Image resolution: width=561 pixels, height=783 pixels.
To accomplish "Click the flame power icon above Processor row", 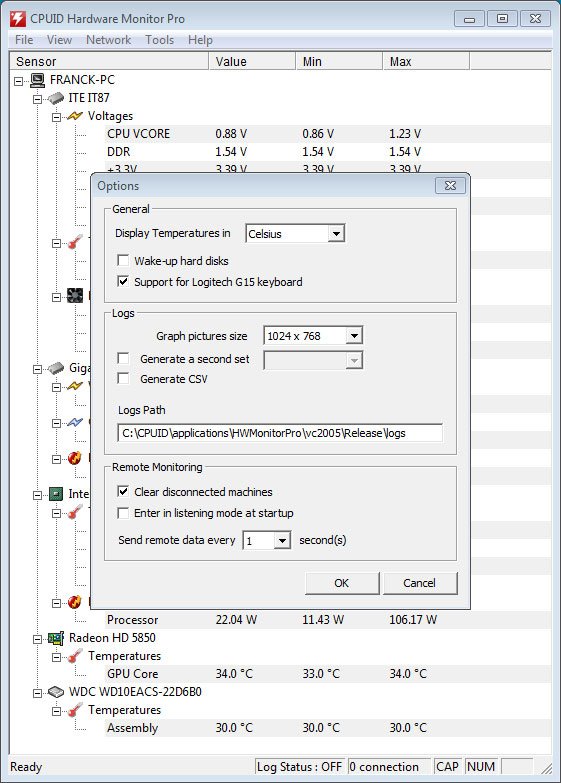I will (75, 602).
